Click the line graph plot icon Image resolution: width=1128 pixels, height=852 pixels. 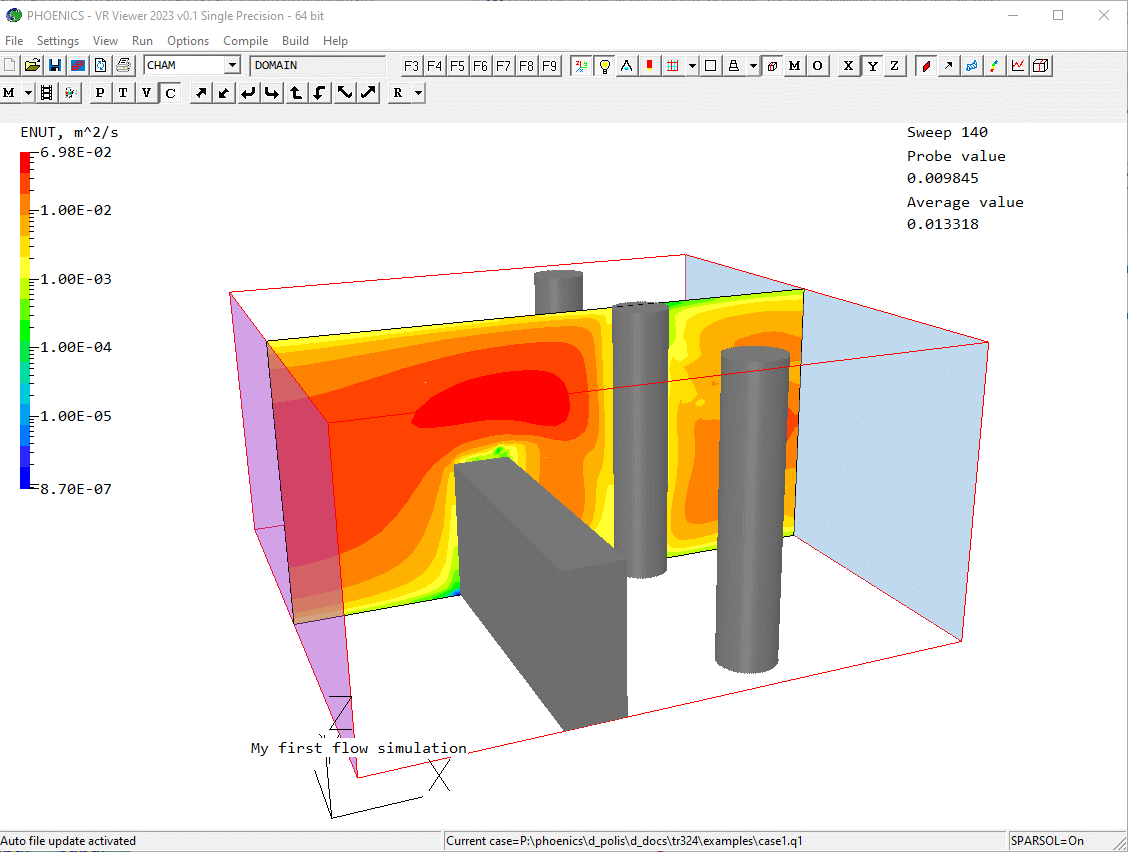coord(1018,66)
